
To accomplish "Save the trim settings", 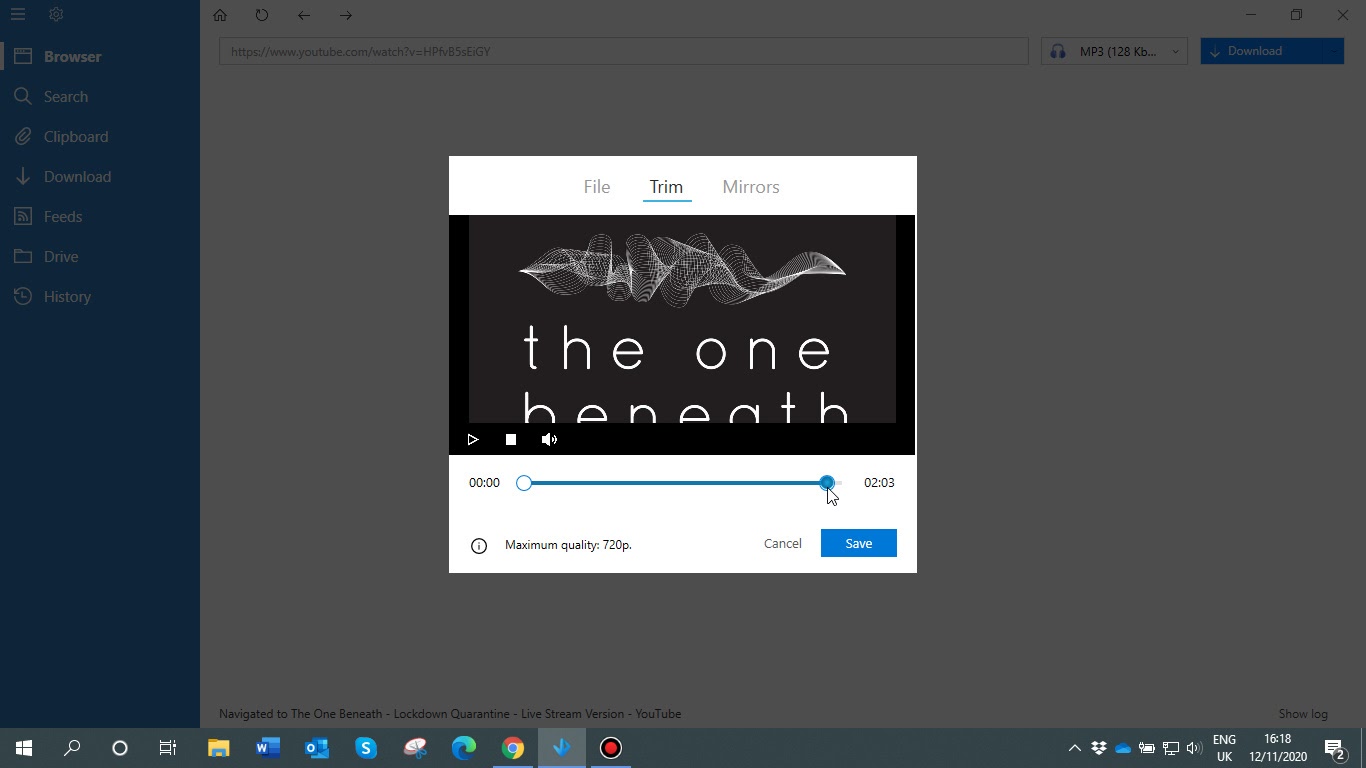I will [x=859, y=543].
